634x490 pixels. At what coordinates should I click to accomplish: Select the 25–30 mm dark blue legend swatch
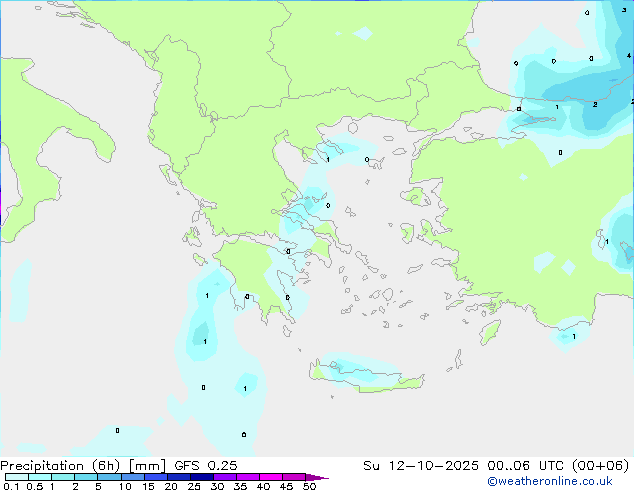(202, 477)
